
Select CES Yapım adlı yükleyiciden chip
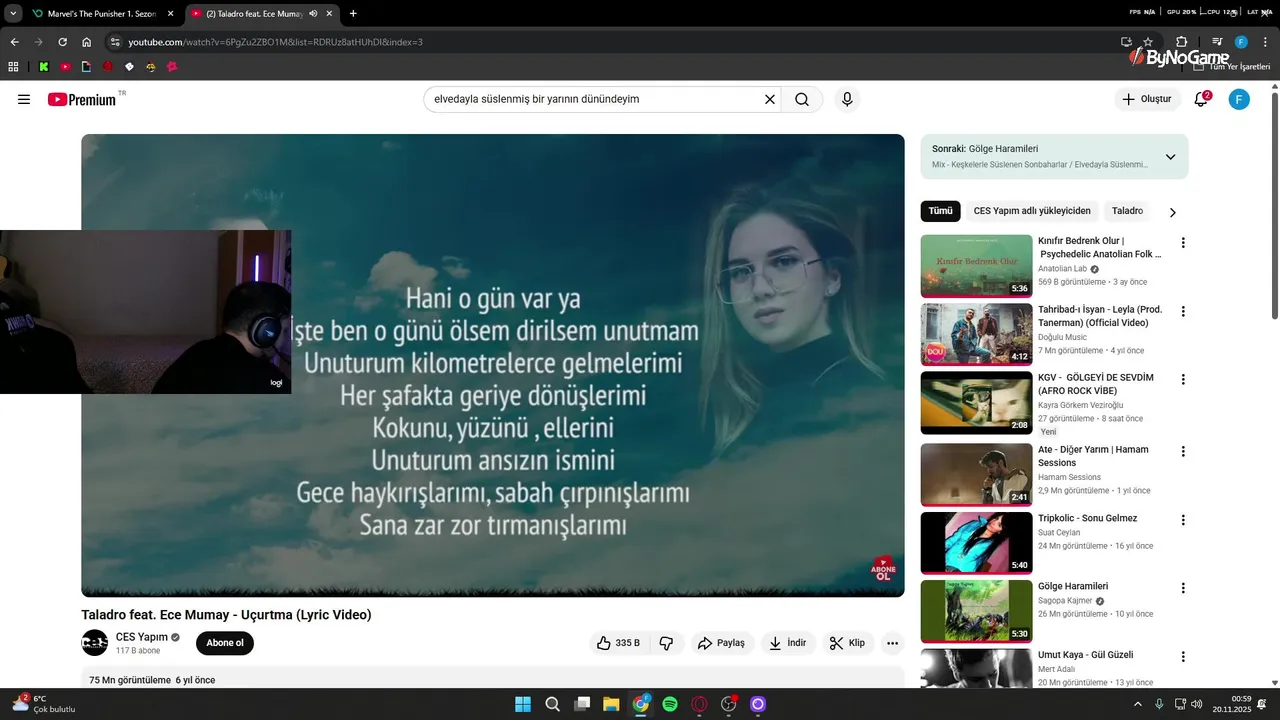(x=1032, y=211)
